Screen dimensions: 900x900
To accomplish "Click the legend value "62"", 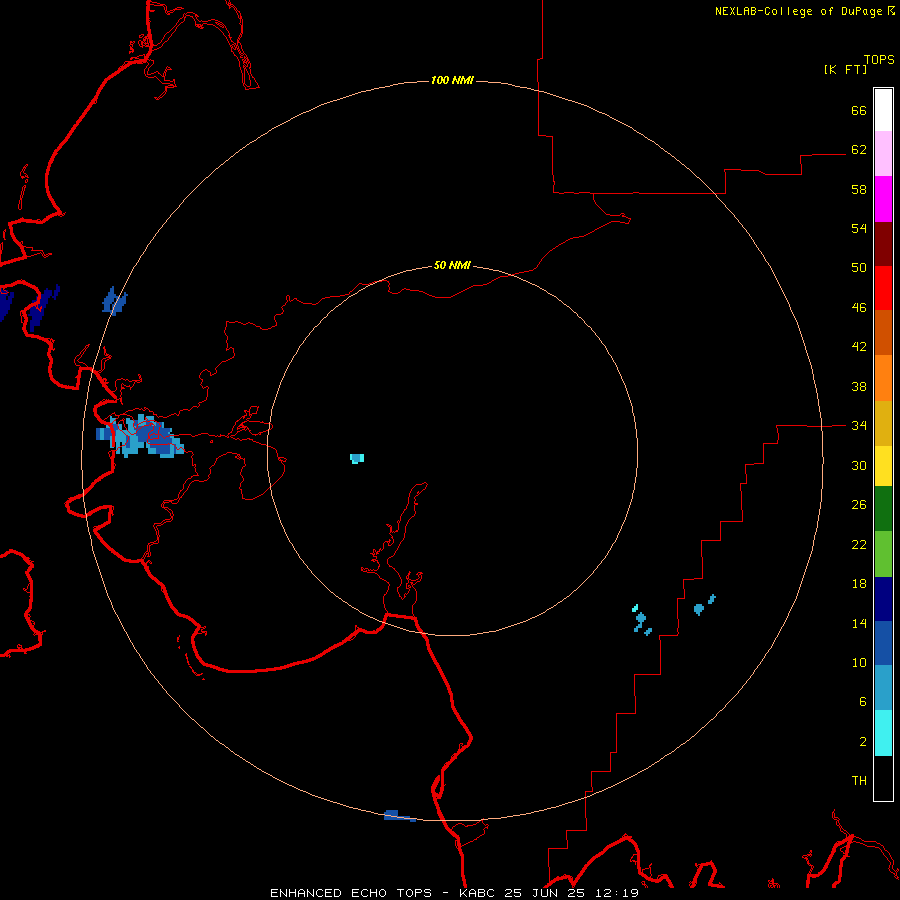I will point(859,150).
